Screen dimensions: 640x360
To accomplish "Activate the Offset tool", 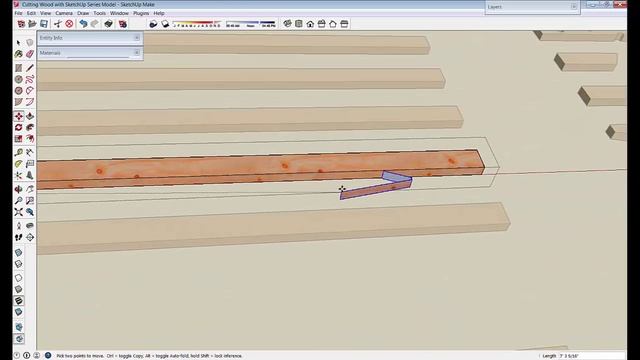I will coord(29,139).
